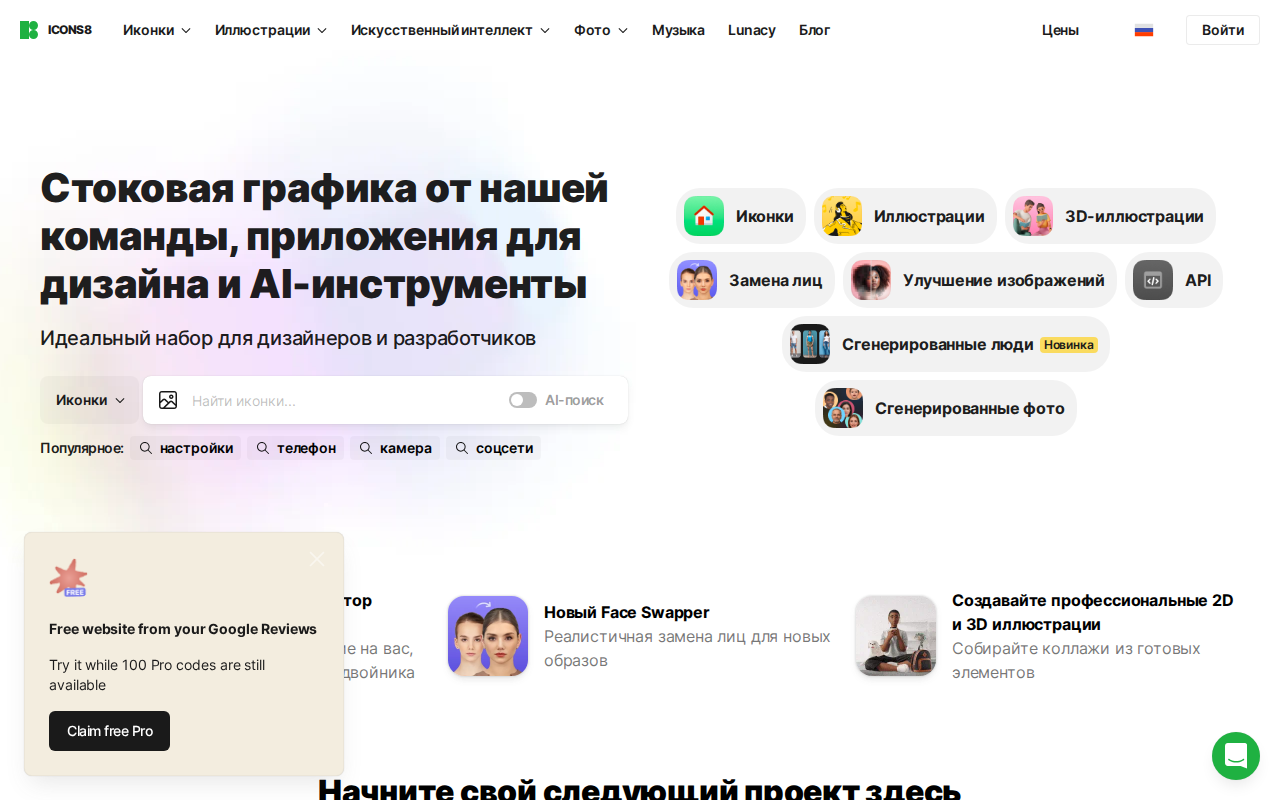Viewport: 1280px width, 800px height.
Task: Expand the Фото navigation dropdown
Action: pyautogui.click(x=601, y=30)
